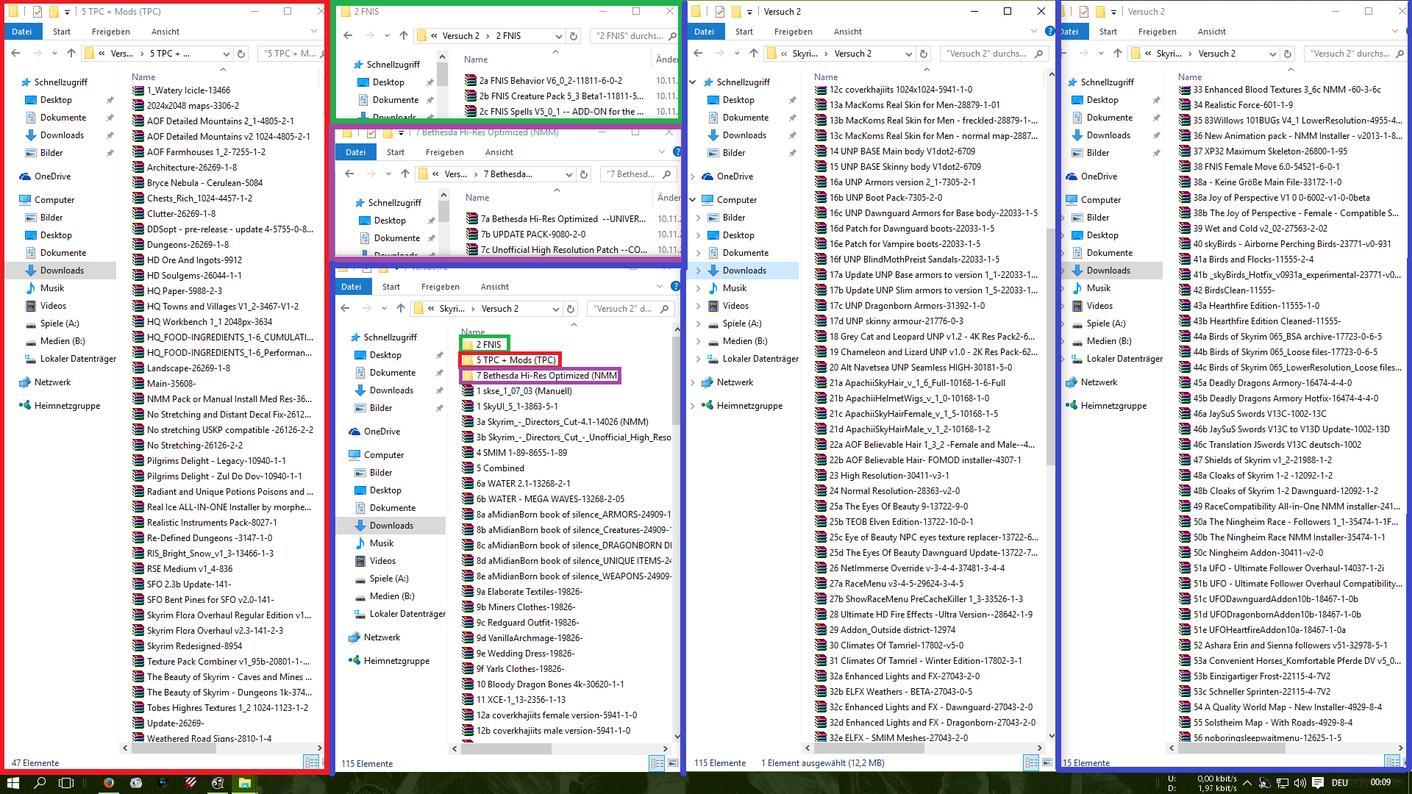
Task: Open the Freigeben tab in 7 Bethesda window
Action: point(444,152)
